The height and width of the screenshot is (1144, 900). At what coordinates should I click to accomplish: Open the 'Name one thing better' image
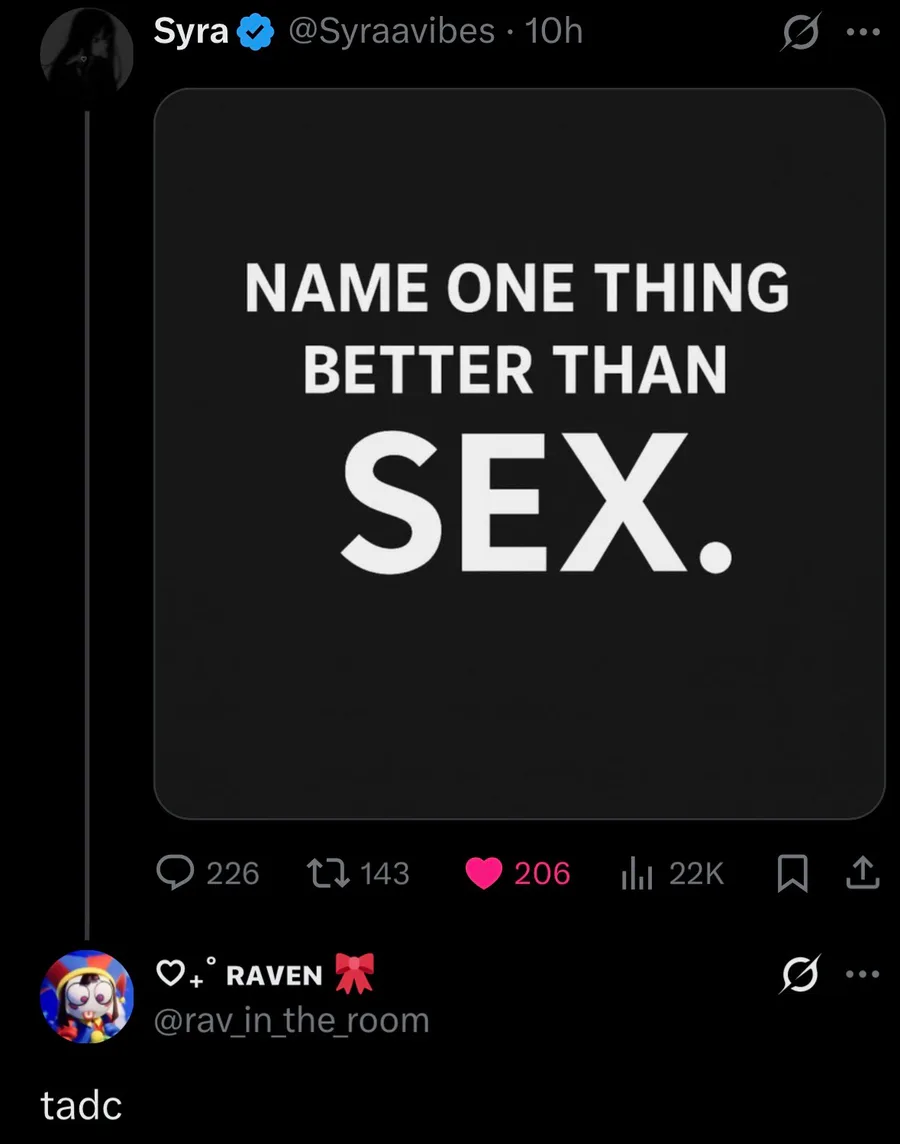519,454
